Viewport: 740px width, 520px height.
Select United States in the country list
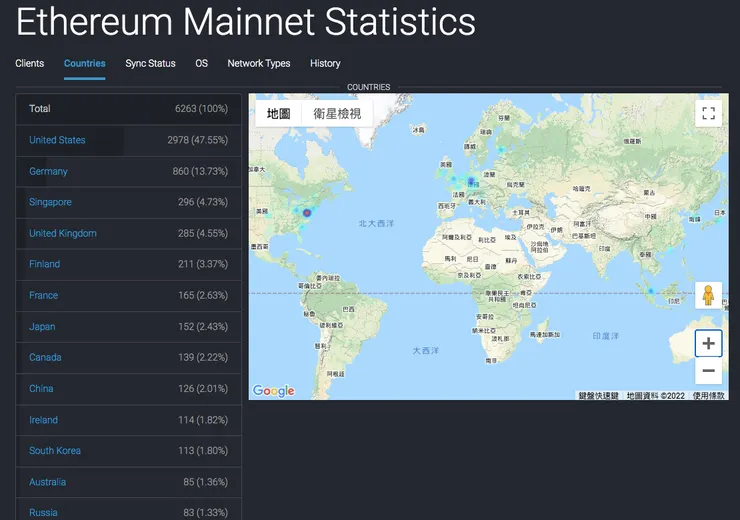[x=57, y=140]
